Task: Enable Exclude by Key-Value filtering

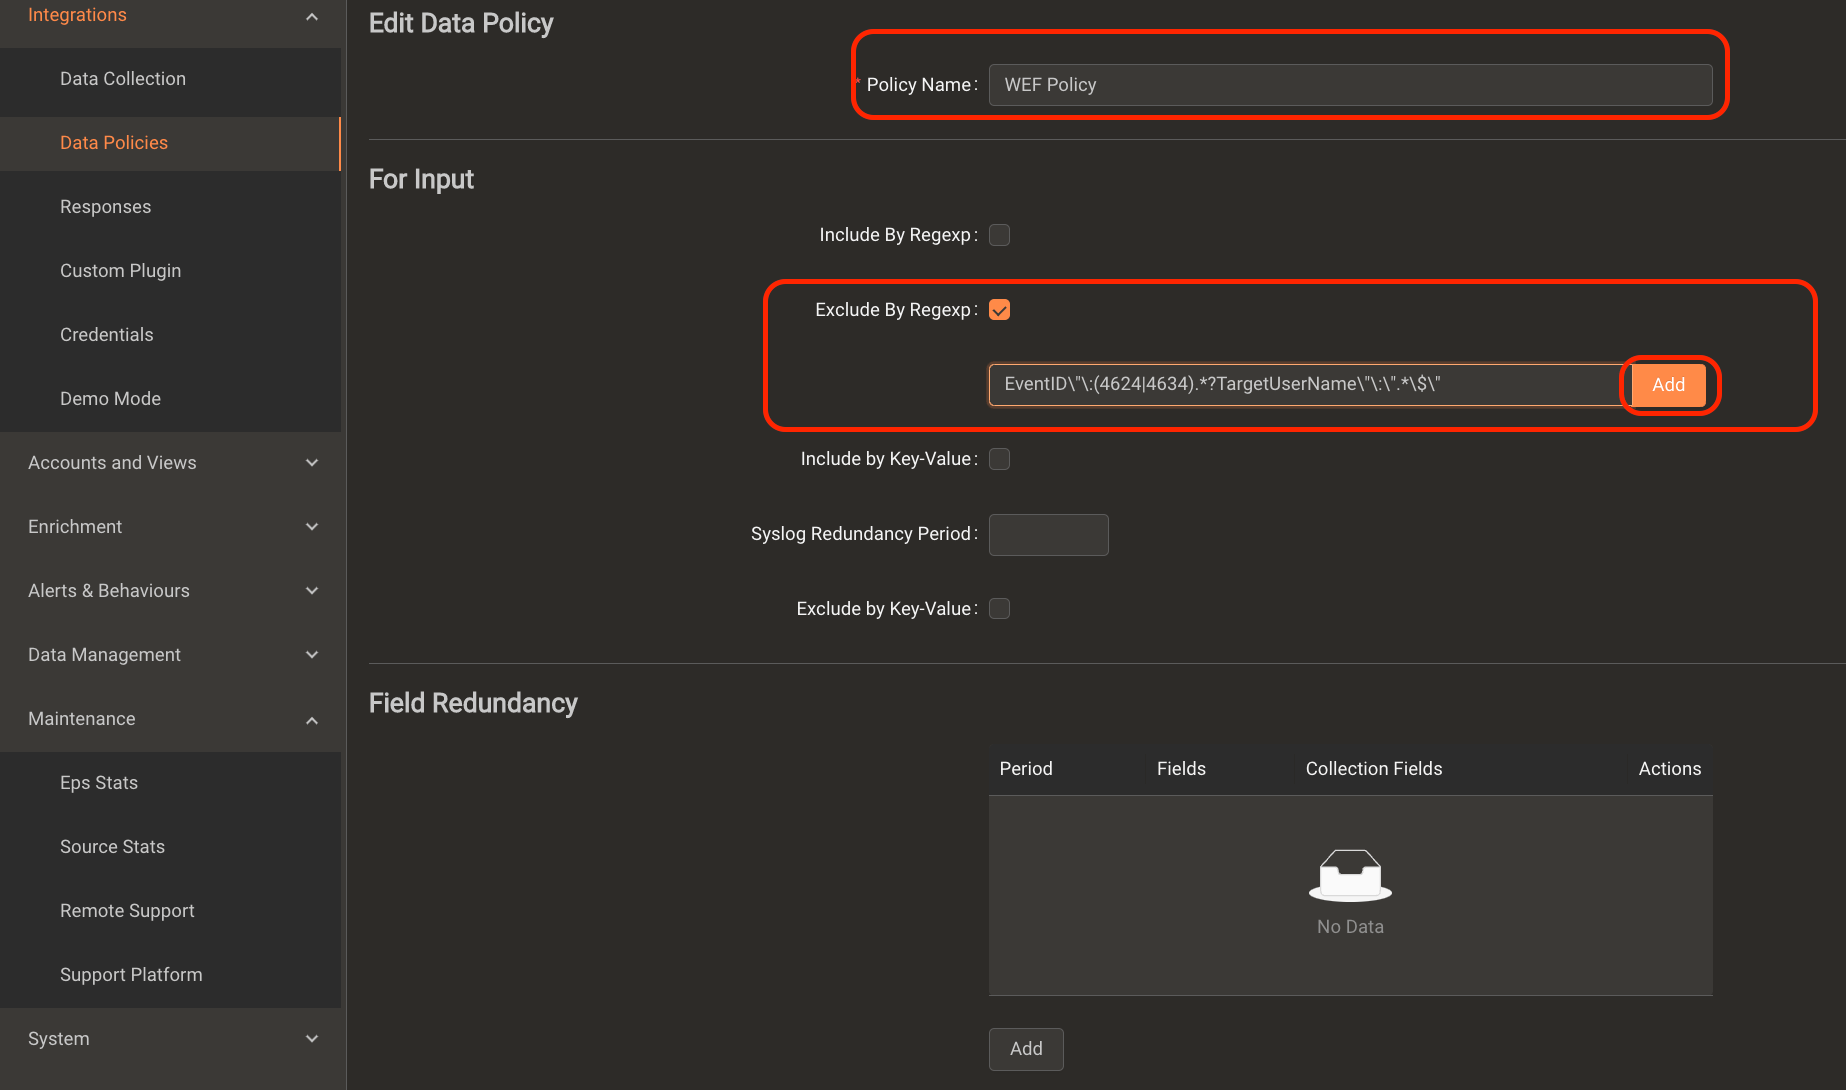Action: click(999, 608)
